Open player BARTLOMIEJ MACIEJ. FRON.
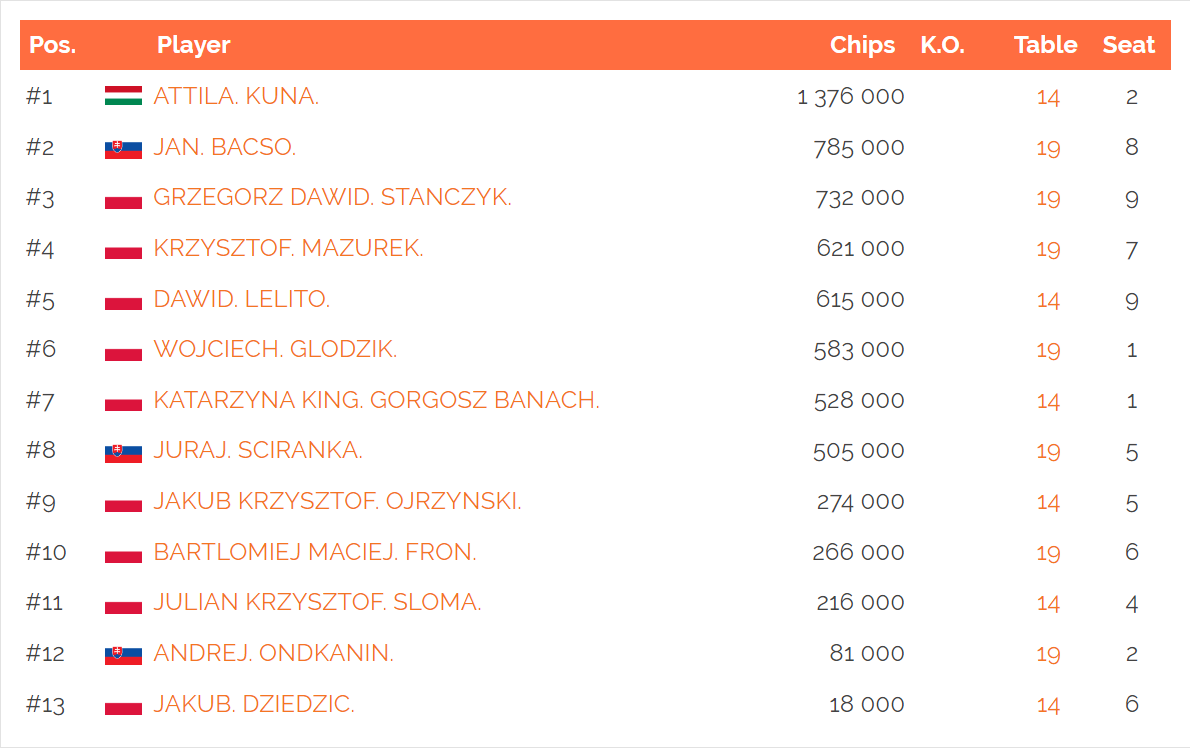1190x748 pixels. (315, 552)
